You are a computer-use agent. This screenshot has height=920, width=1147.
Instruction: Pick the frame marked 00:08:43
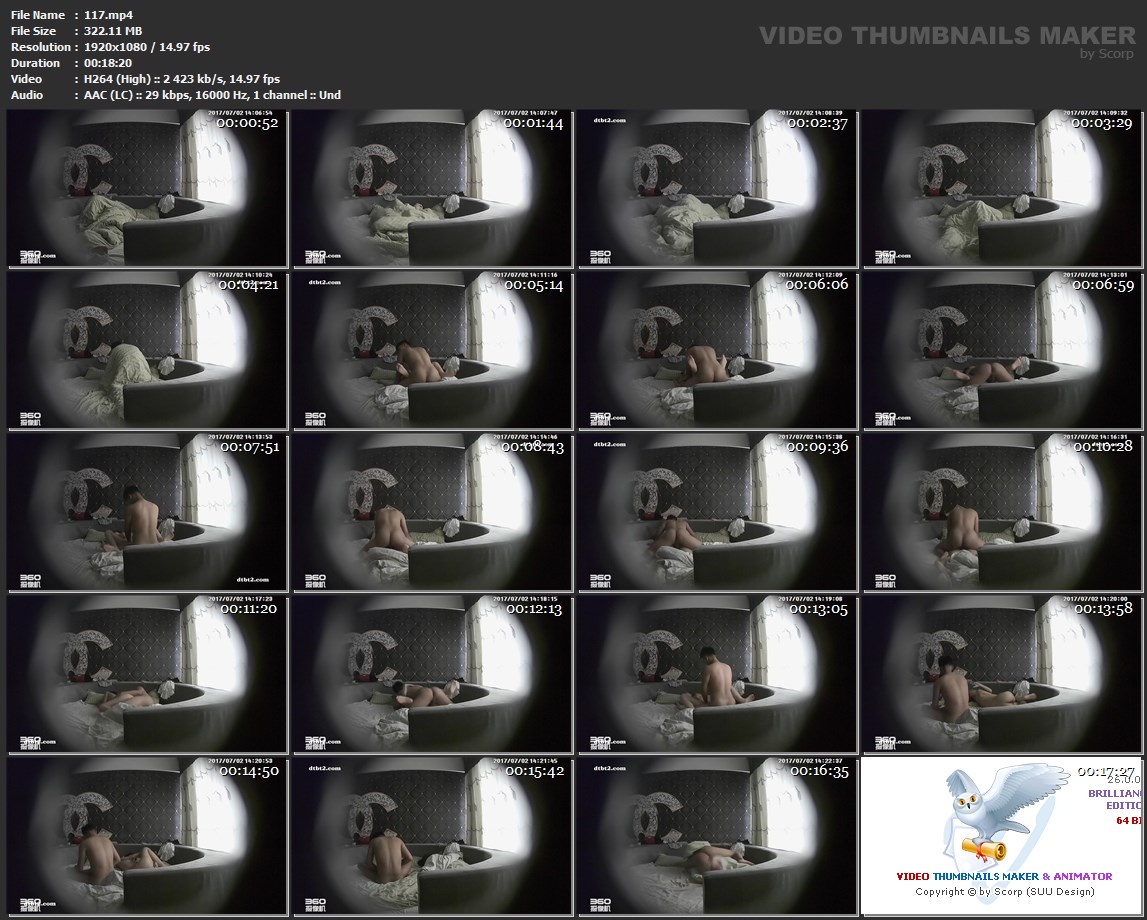coord(432,512)
